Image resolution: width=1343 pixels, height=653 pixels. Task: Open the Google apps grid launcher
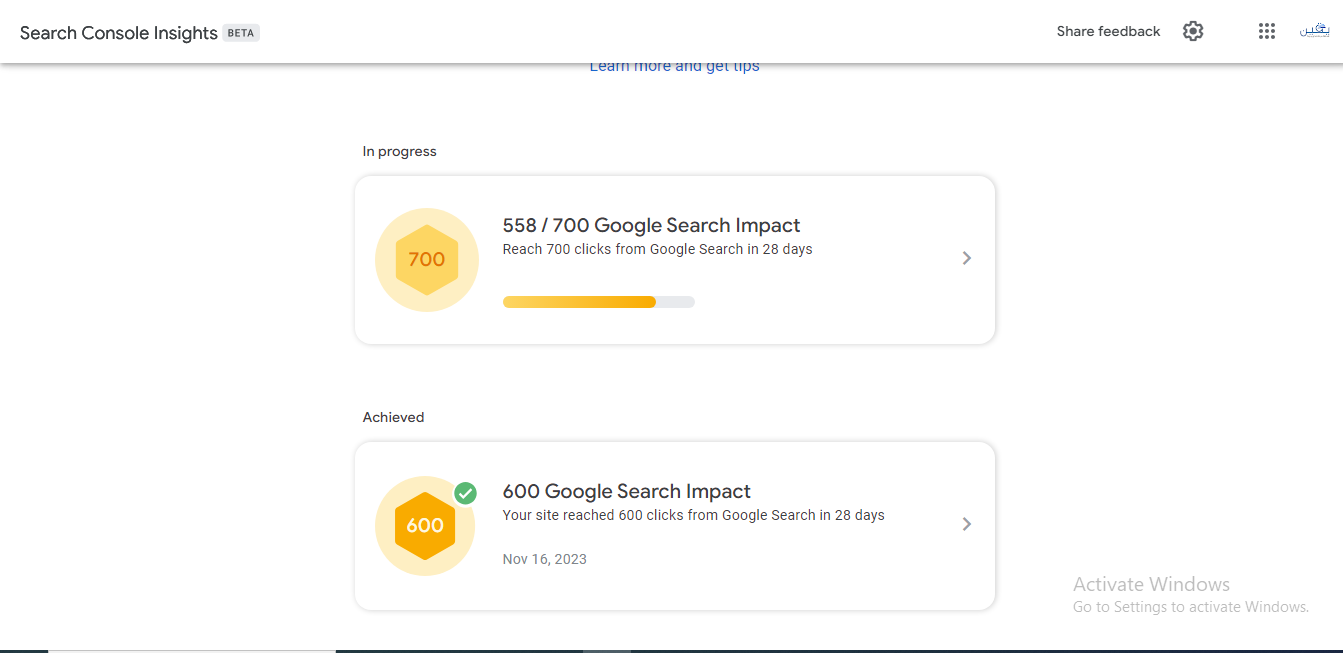pyautogui.click(x=1267, y=31)
